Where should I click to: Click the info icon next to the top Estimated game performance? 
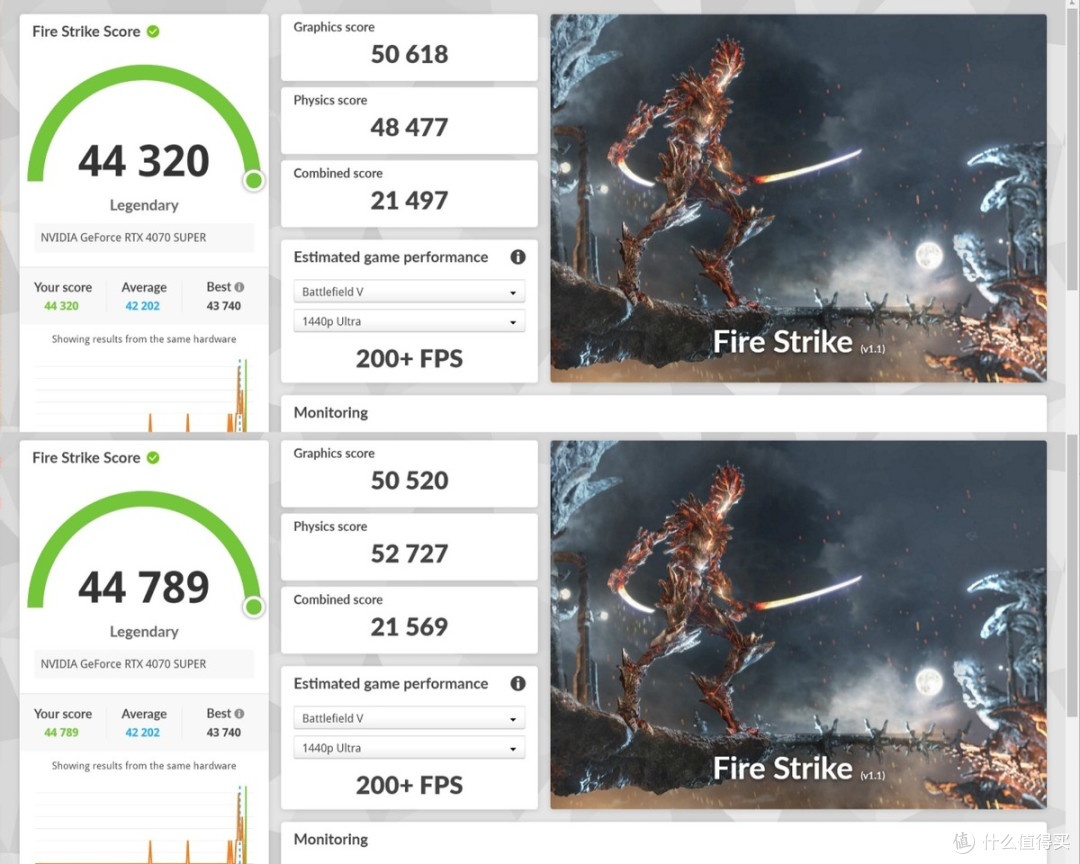click(x=518, y=257)
